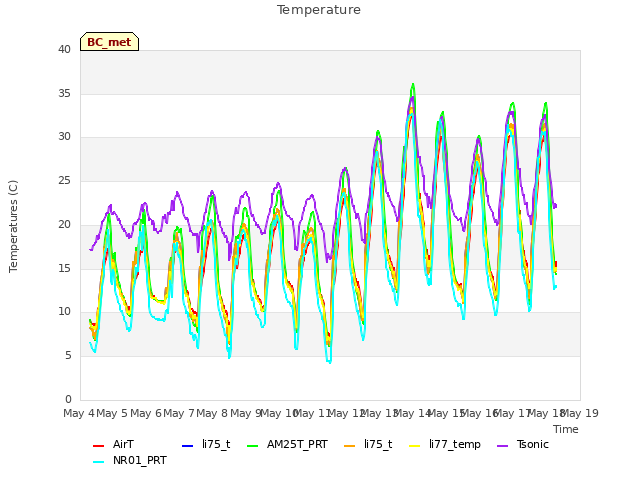
Task: Toggle li75_t label beside the blue swatch
Action: coord(216,444)
